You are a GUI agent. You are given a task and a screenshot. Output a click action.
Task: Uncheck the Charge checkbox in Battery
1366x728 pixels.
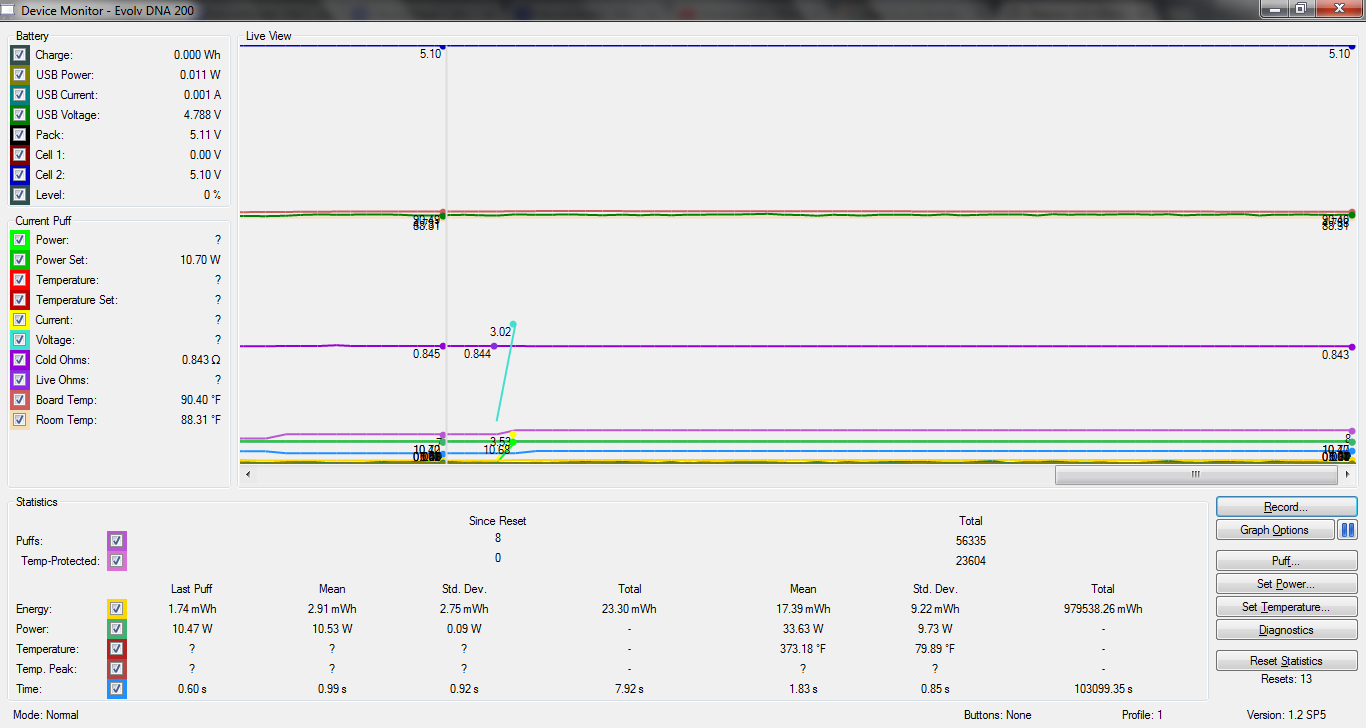(20, 55)
